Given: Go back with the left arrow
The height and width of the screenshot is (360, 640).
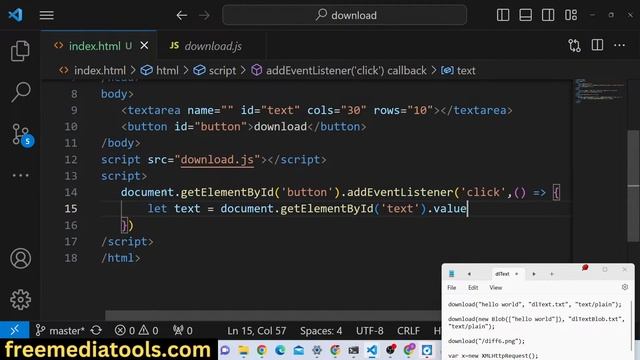Looking at the screenshot, I should click(182, 16).
